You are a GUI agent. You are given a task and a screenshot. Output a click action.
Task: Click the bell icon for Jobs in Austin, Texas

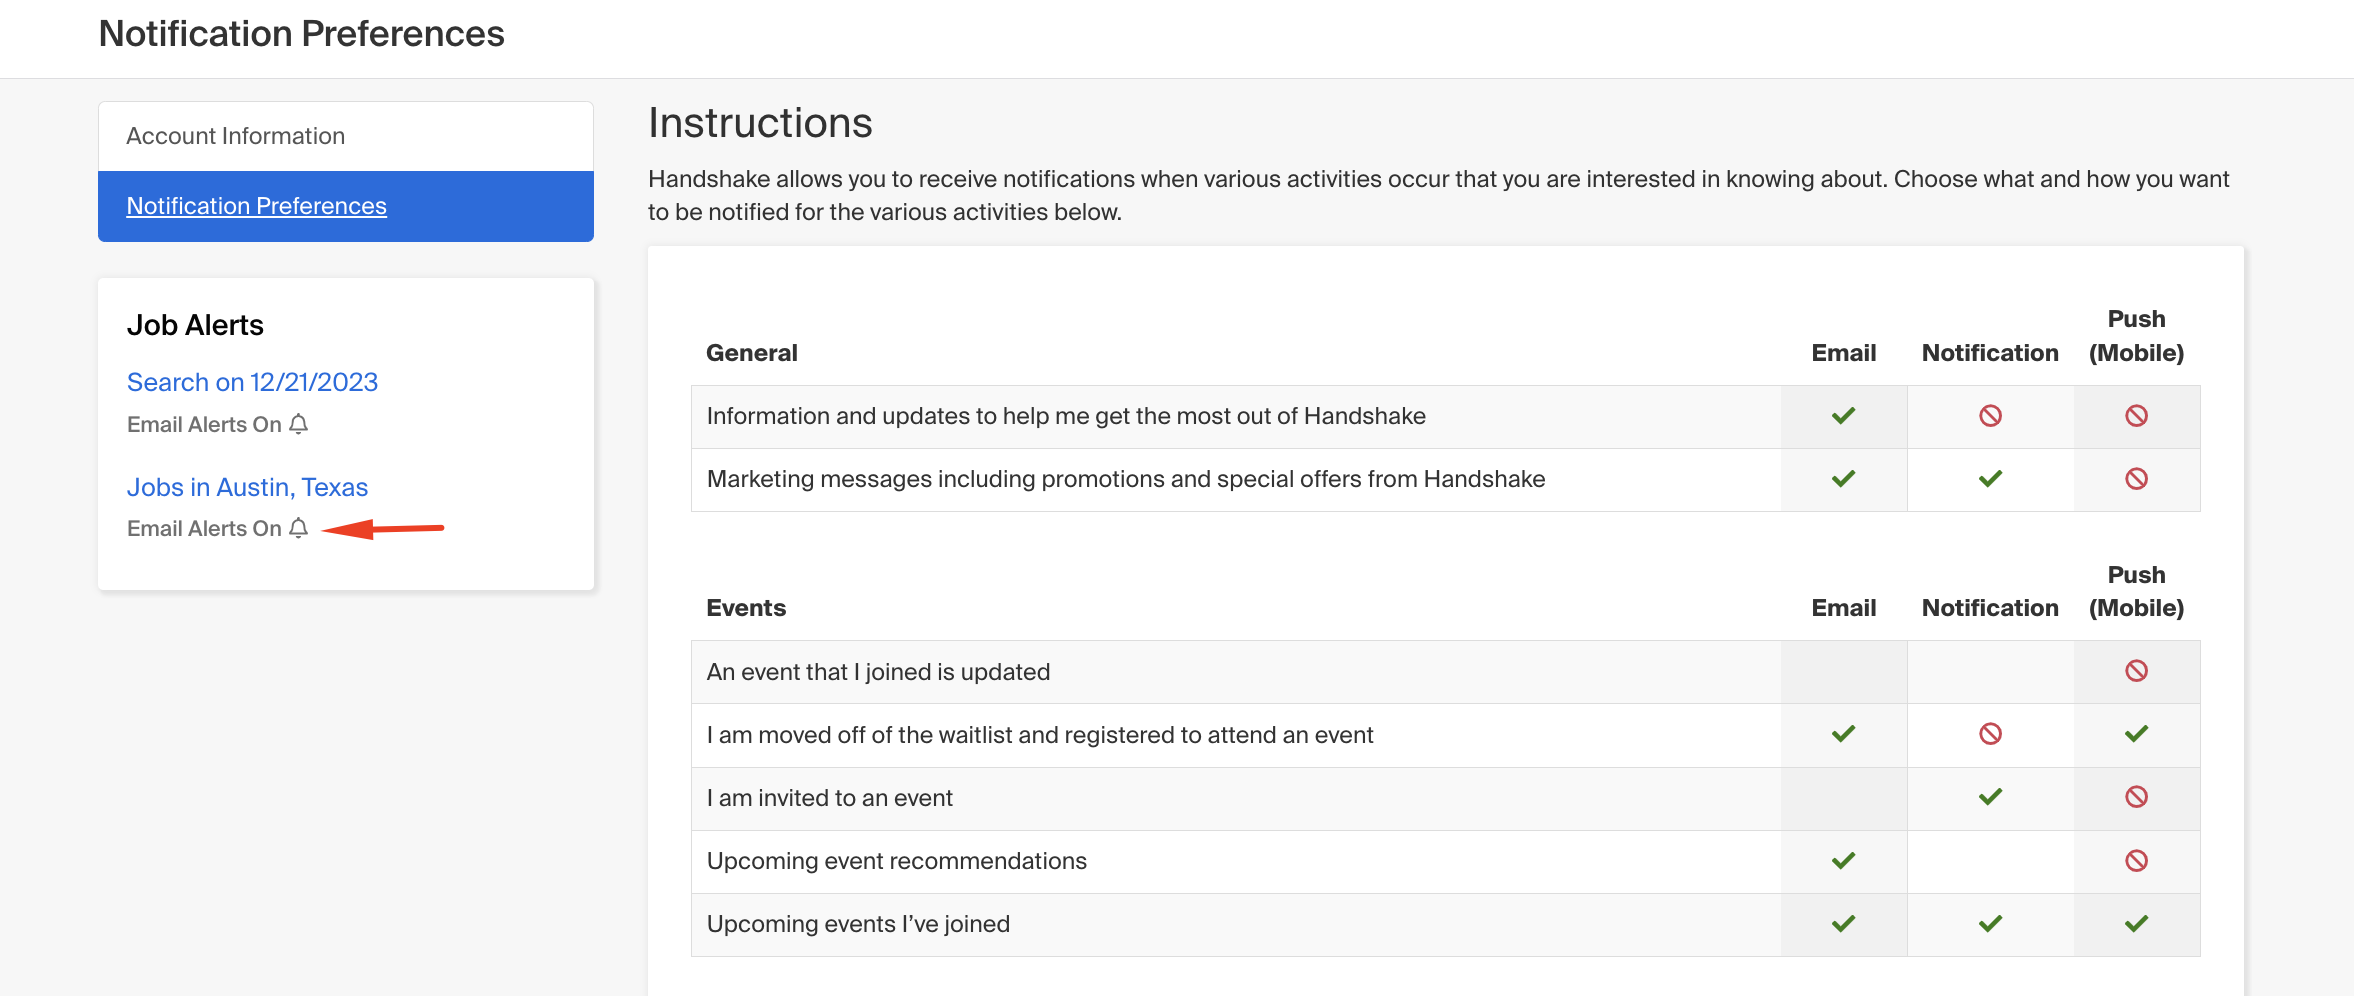click(299, 528)
